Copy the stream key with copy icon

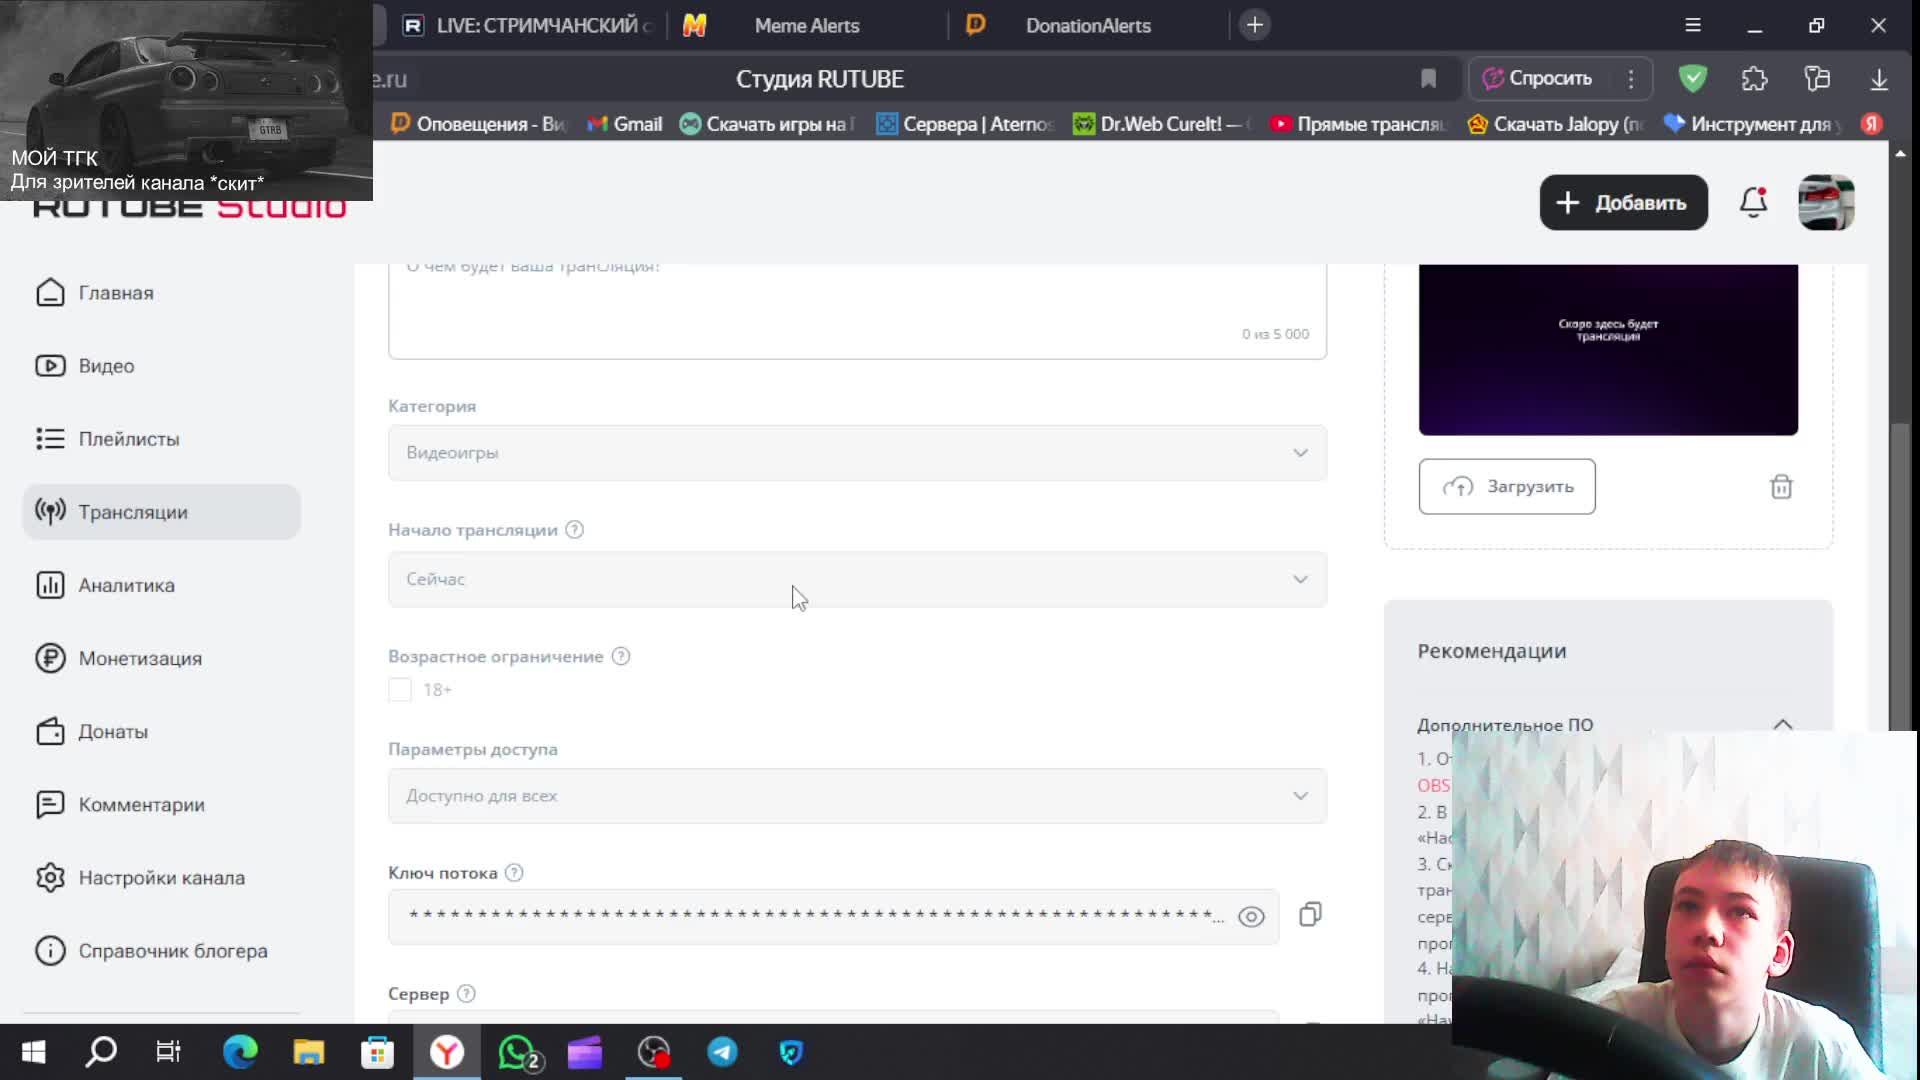pos(1310,915)
